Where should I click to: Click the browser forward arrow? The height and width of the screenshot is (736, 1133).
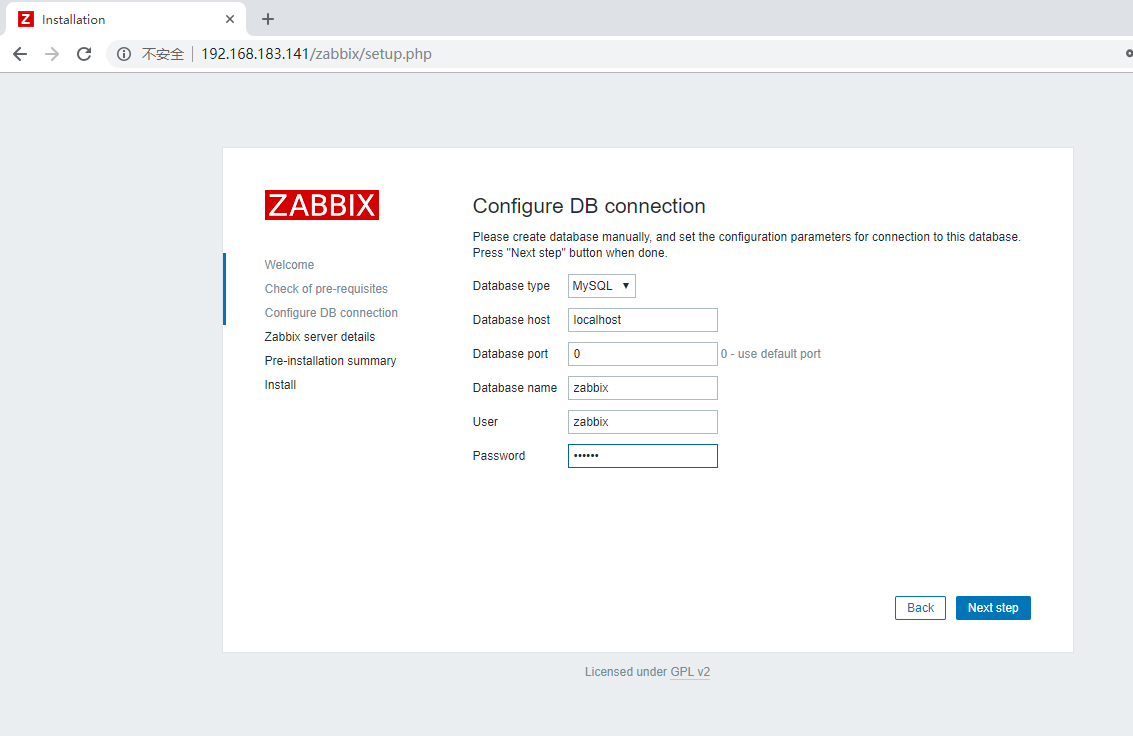(52, 54)
